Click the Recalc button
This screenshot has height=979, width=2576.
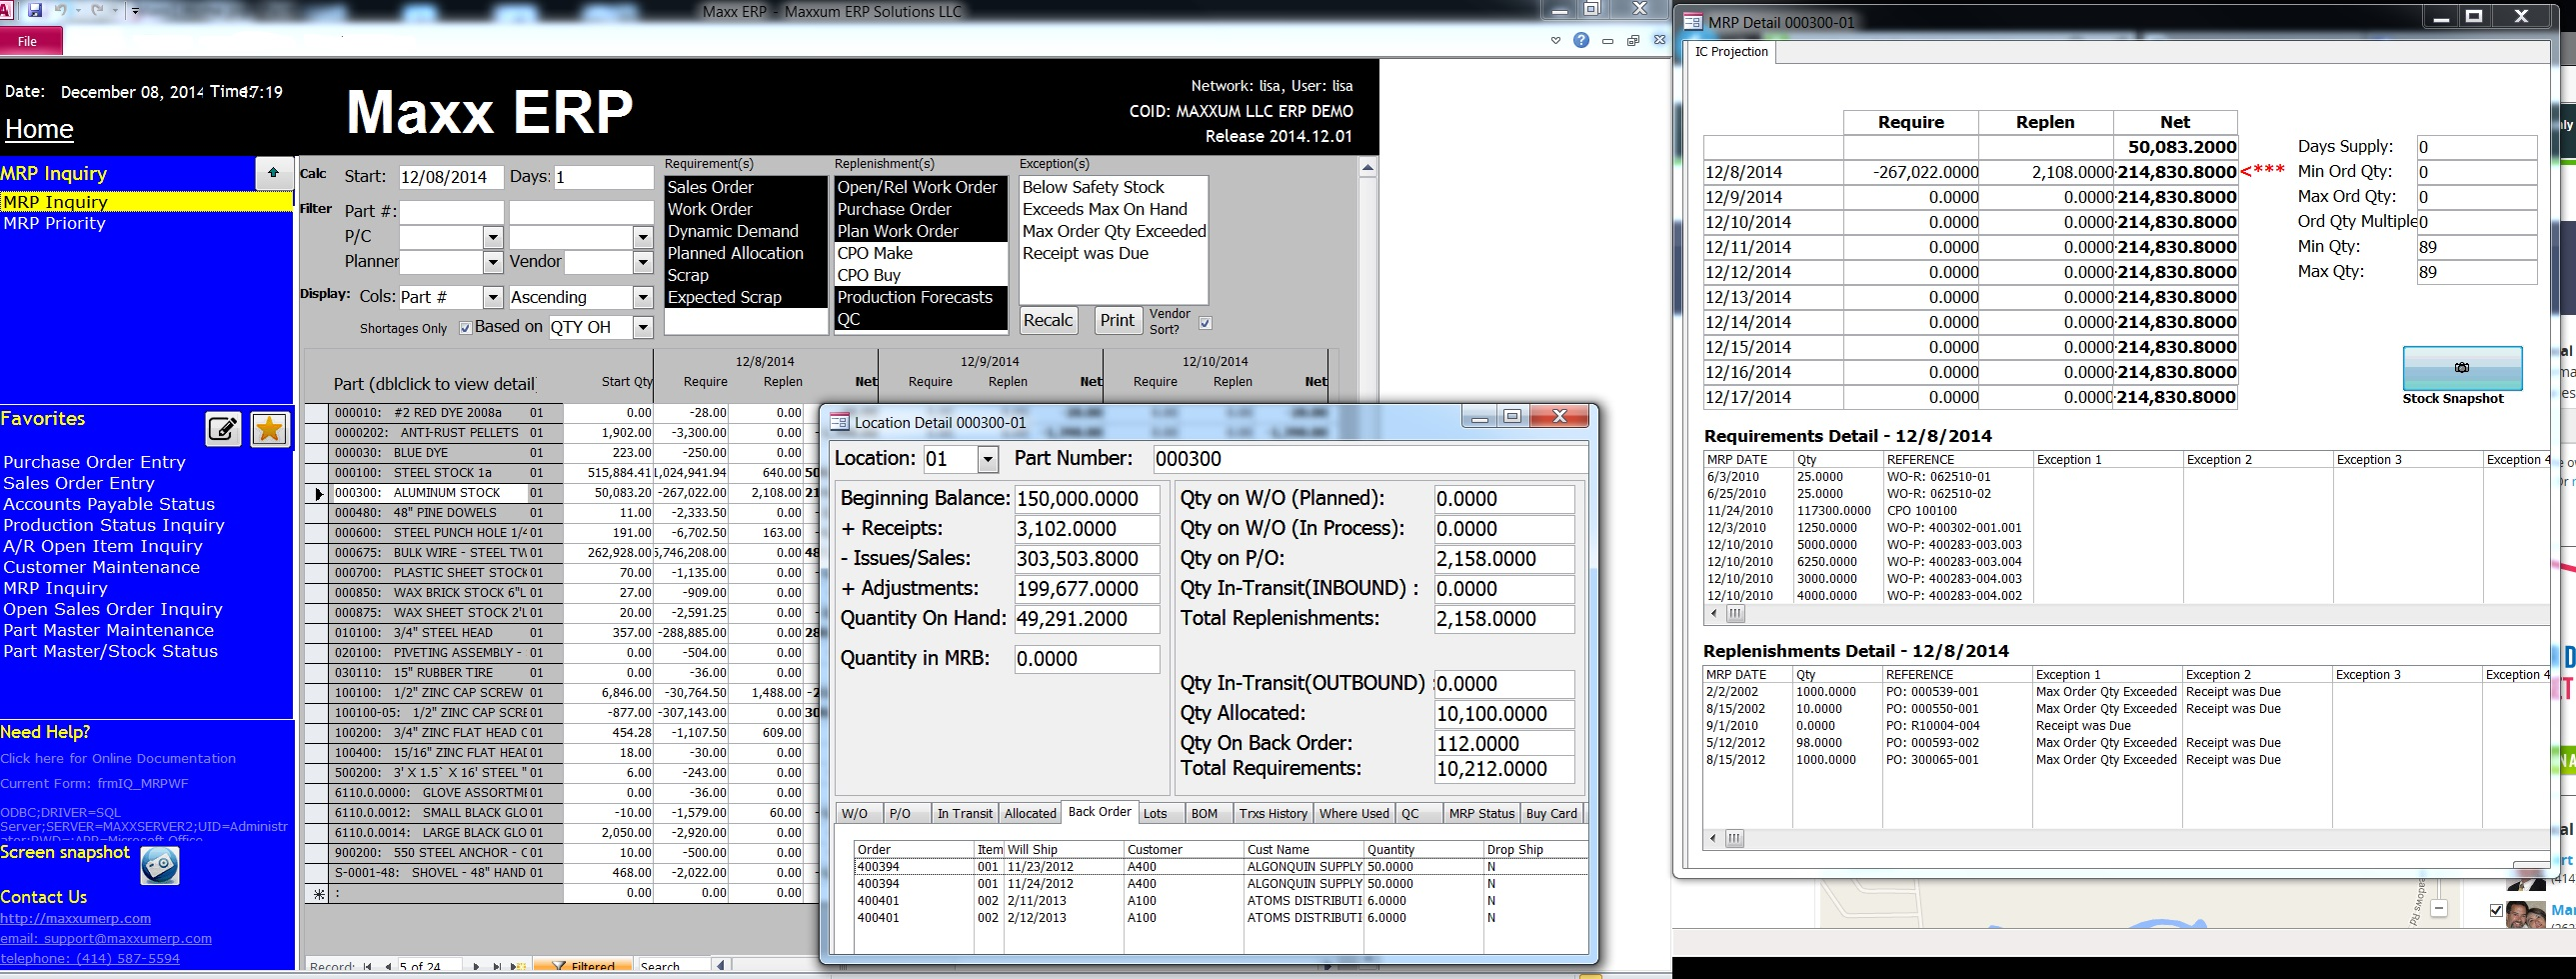[x=1048, y=321]
